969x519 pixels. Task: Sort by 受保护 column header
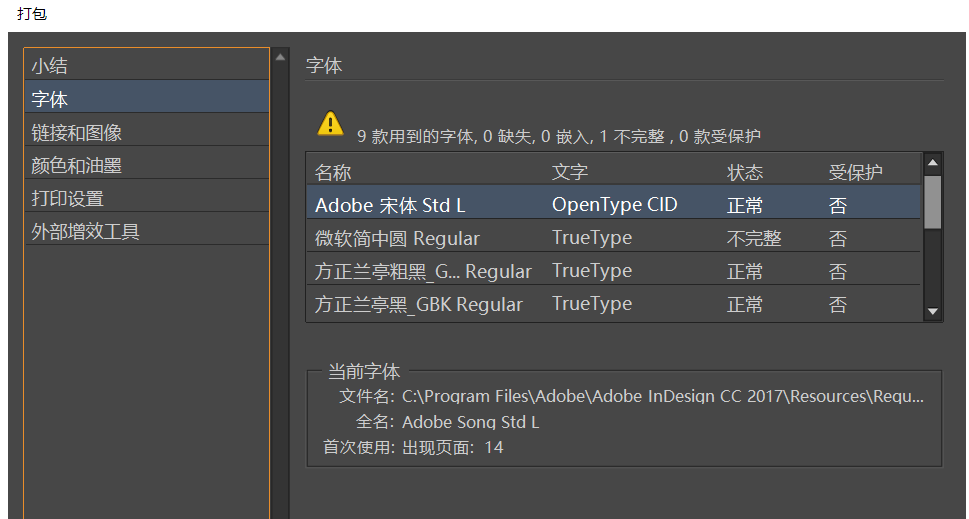tap(856, 172)
